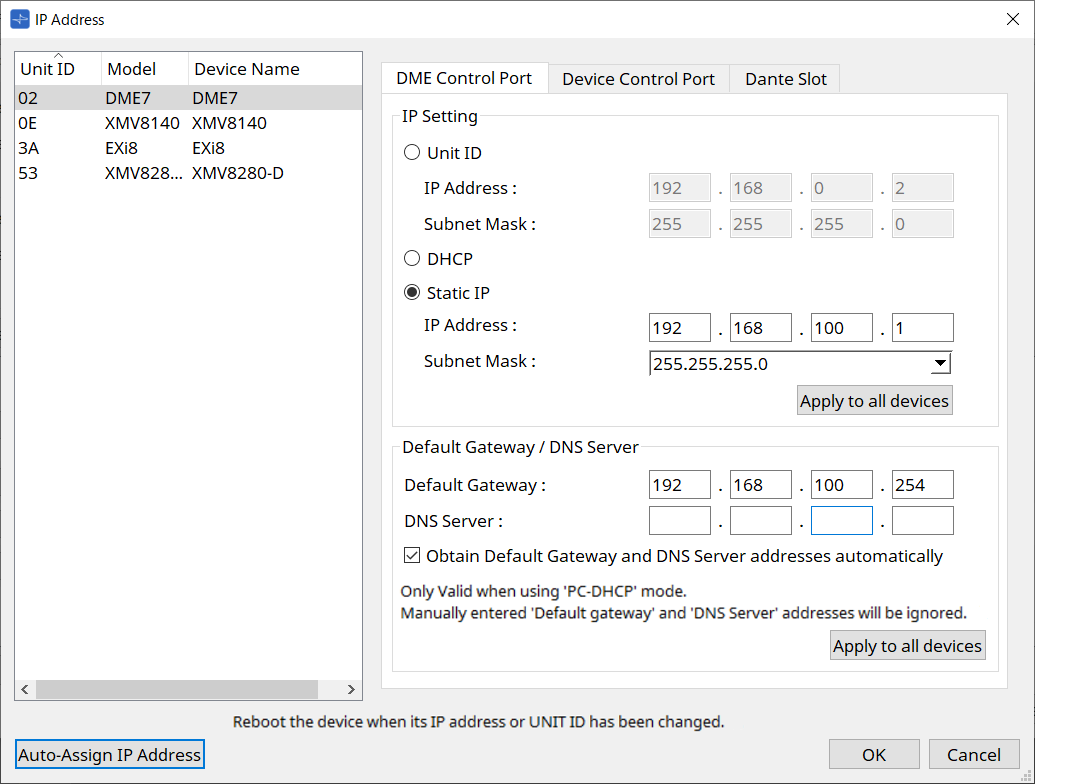Click Apply to all devices under IP Setting
This screenshot has height=784, width=1084.
click(874, 401)
